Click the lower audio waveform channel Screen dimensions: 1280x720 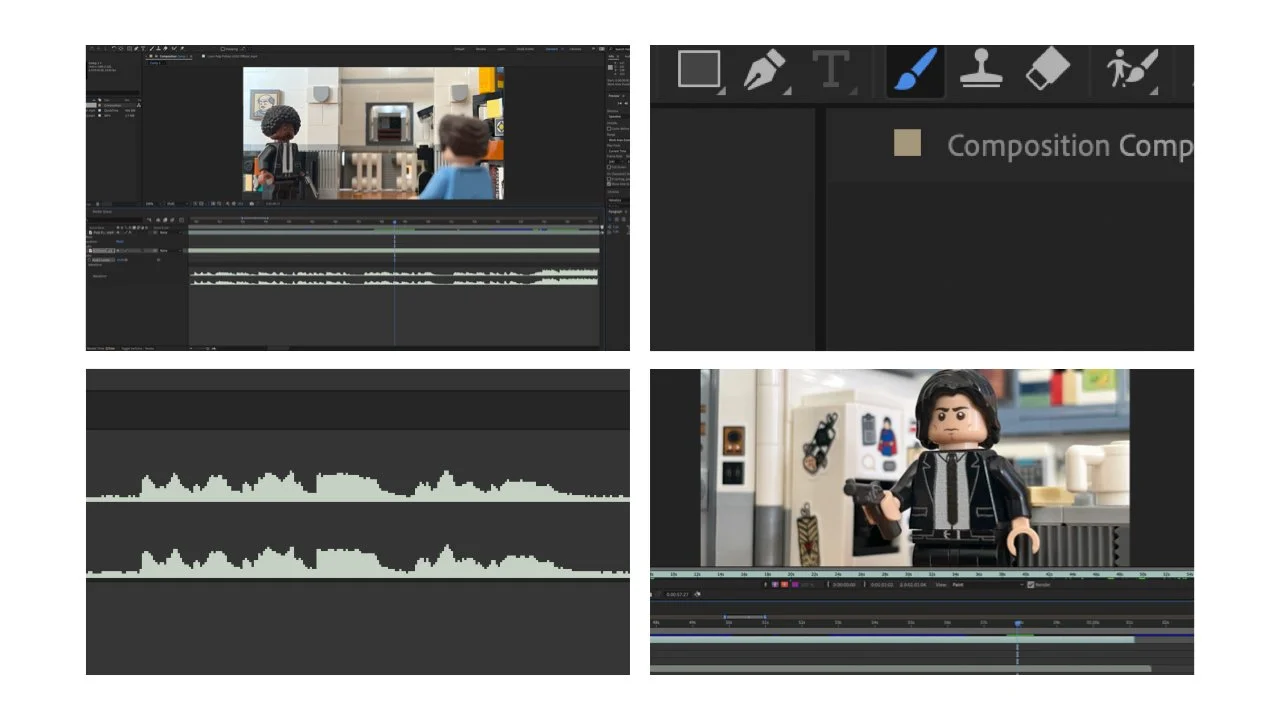pos(358,561)
